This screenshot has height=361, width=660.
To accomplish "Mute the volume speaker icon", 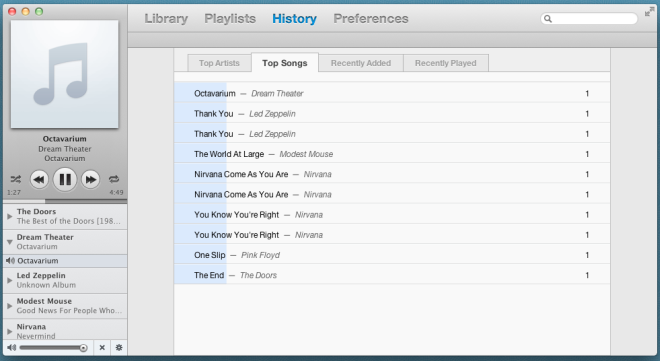I will 11,348.
